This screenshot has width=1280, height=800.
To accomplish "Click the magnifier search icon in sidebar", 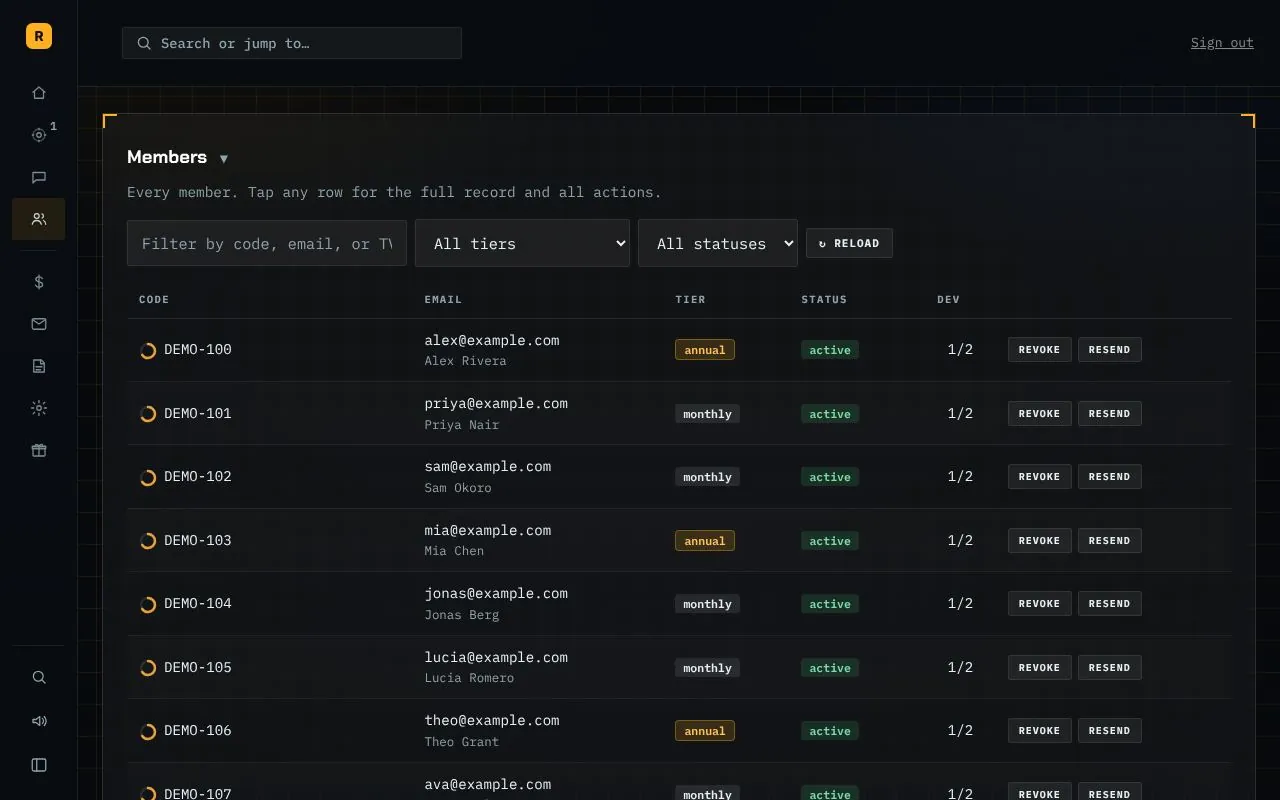I will (39, 677).
